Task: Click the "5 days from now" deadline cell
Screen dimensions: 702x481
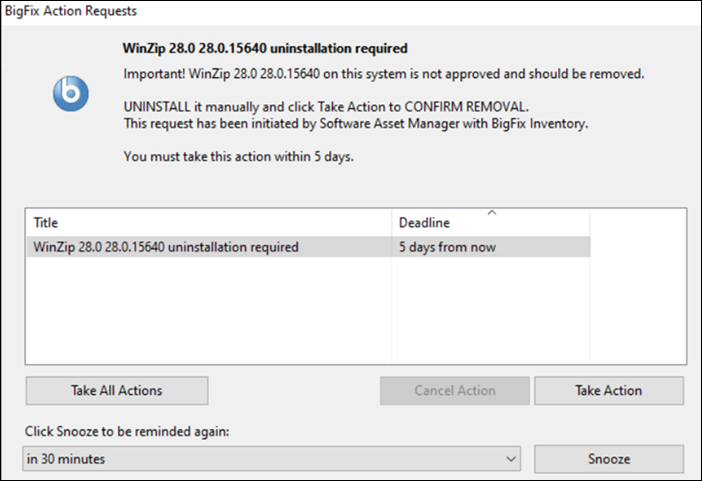Action: click(x=447, y=247)
